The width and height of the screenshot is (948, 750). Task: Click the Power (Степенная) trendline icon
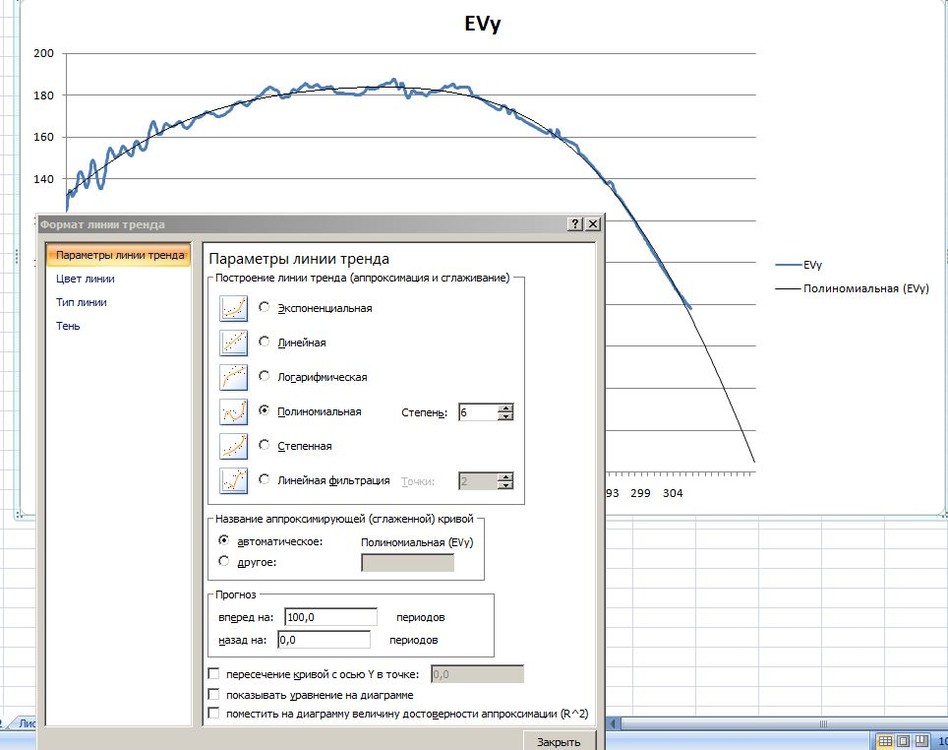[233, 446]
